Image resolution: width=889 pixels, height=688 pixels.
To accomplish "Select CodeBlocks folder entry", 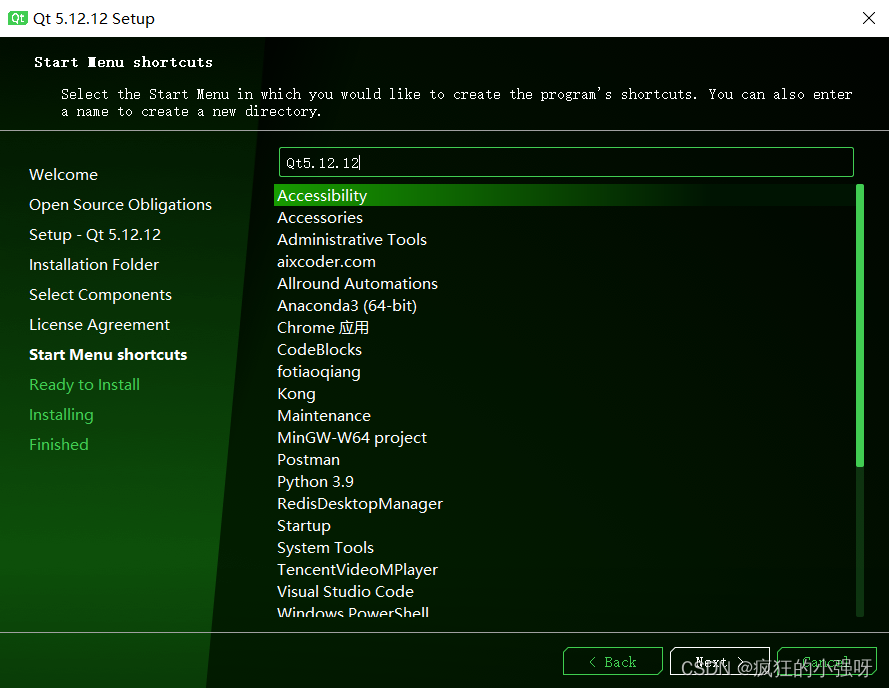I will (564, 349).
